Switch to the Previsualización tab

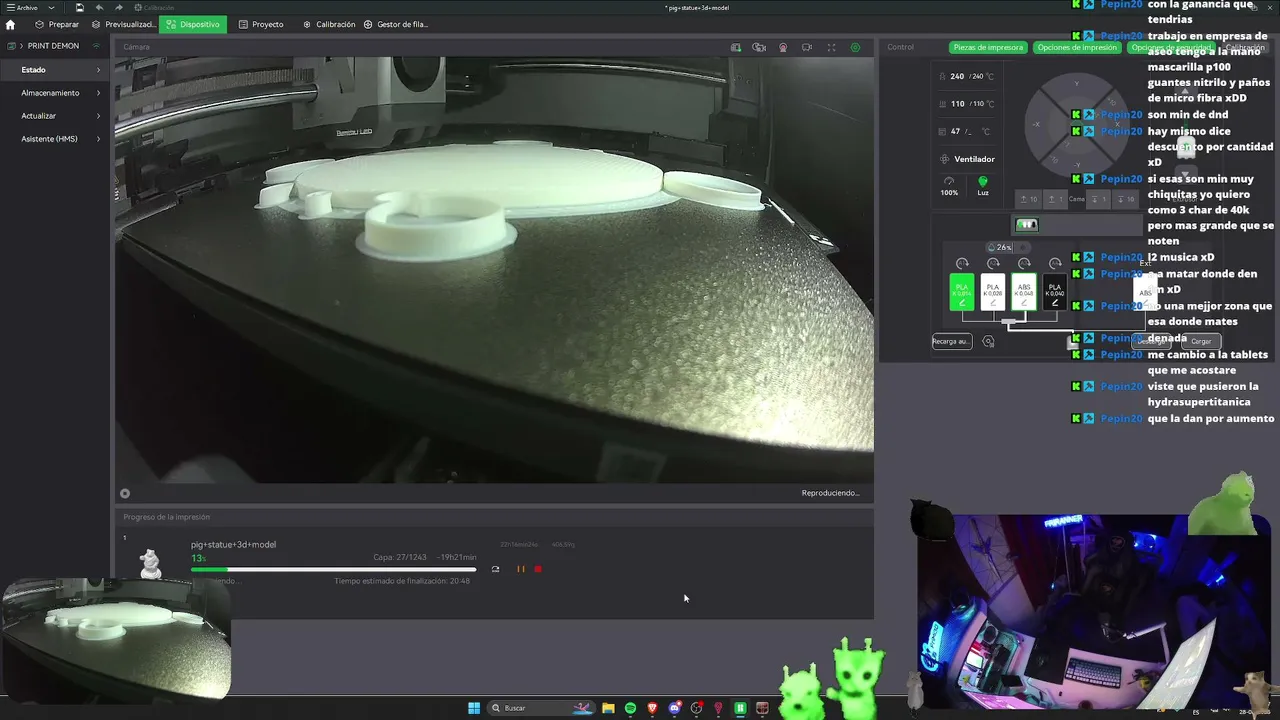123,24
